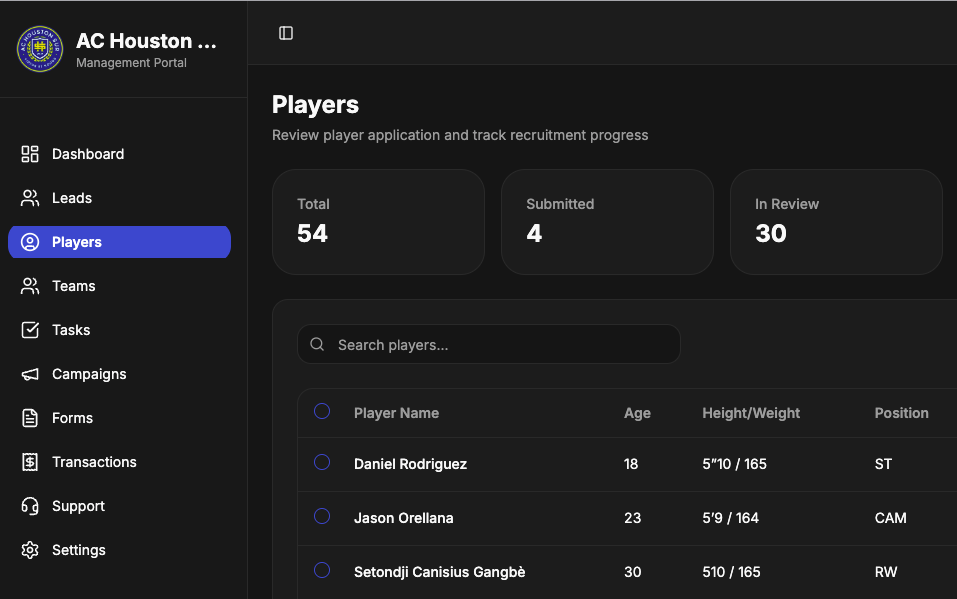
Task: Click the Submitted card showing 4
Action: tap(606, 221)
